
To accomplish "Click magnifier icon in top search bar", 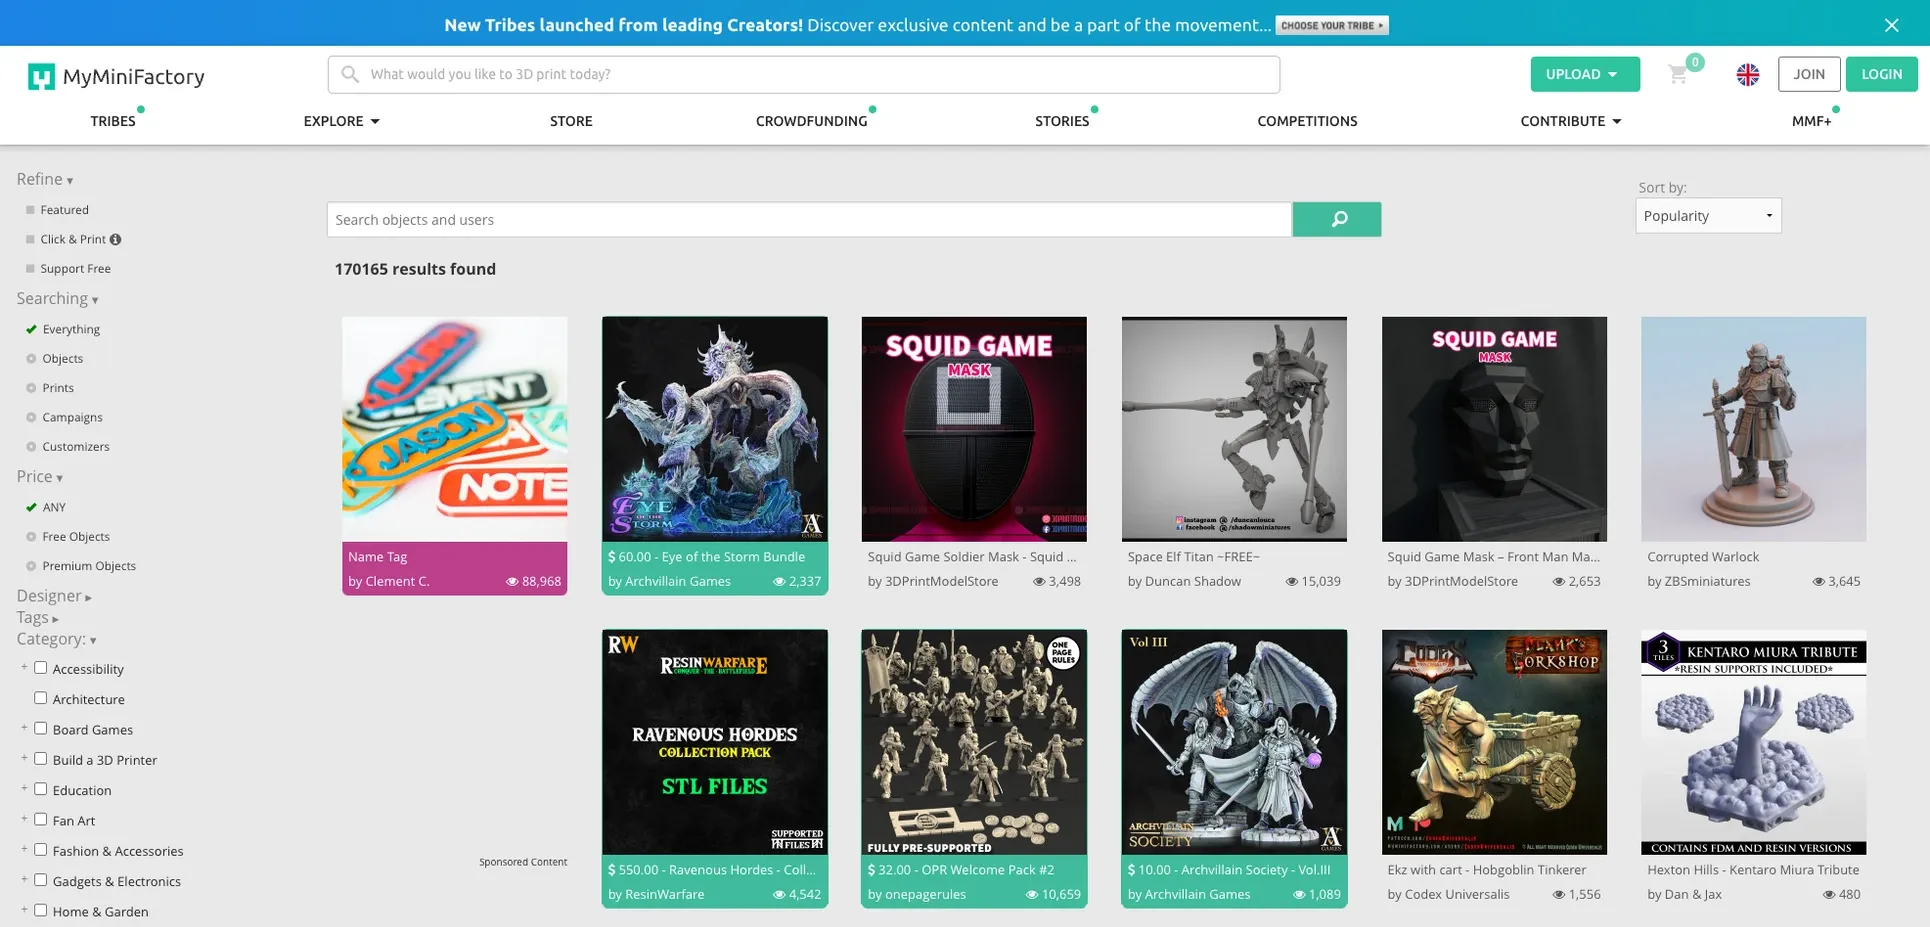I will 350,74.
